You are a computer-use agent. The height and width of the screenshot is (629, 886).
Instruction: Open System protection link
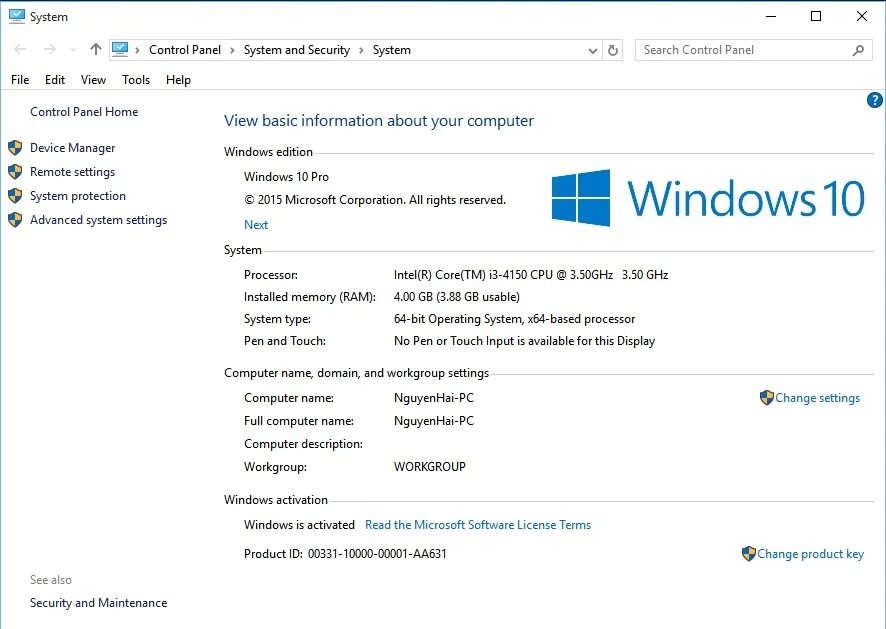click(x=78, y=196)
